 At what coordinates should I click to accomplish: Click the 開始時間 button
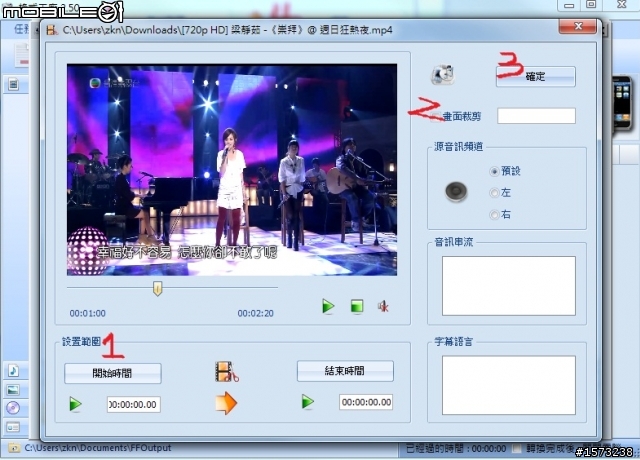113,373
